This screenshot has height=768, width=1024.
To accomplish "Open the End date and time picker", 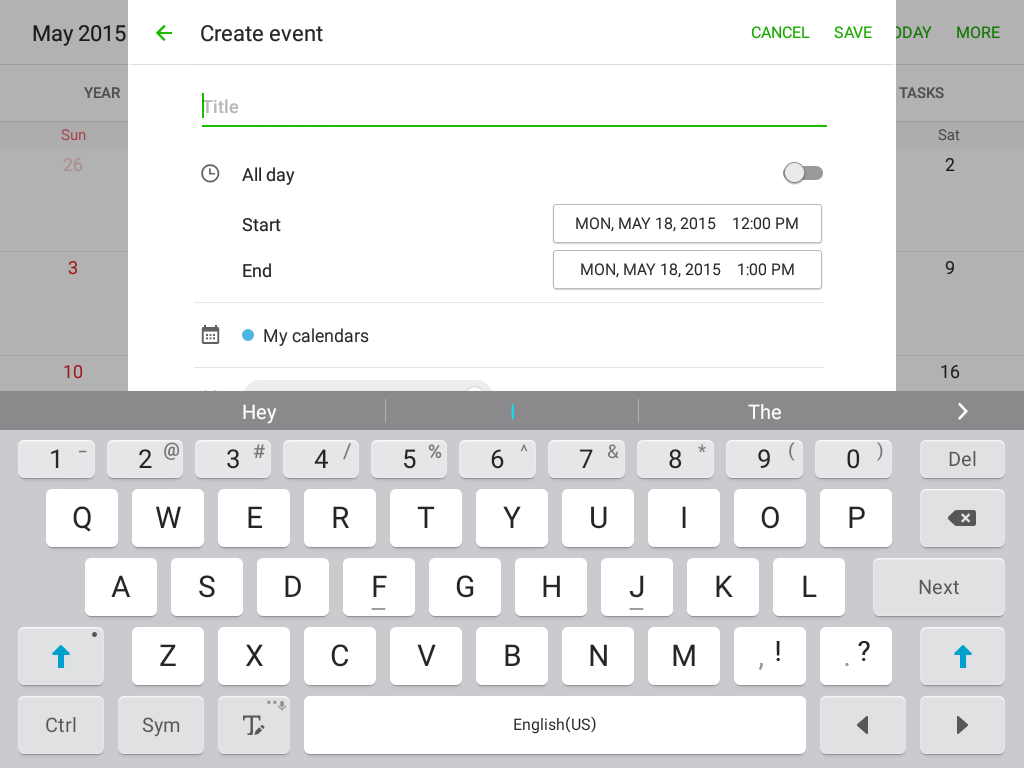I will 687,270.
